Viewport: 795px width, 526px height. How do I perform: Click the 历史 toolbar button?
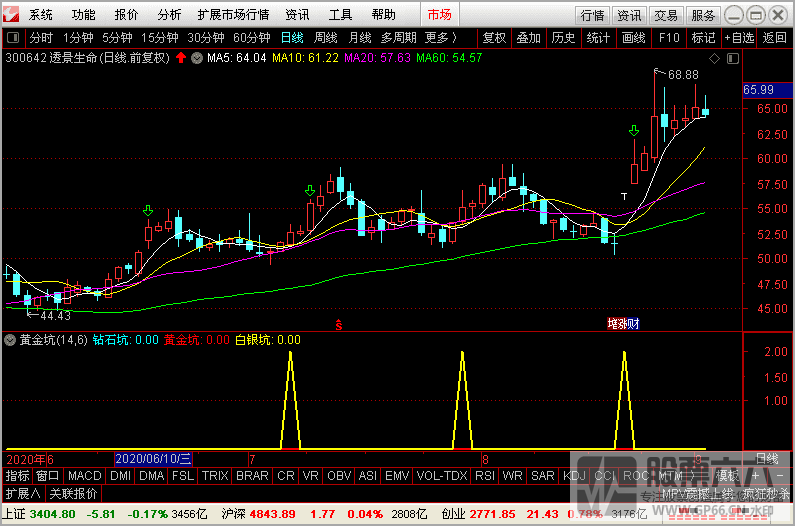pos(563,38)
